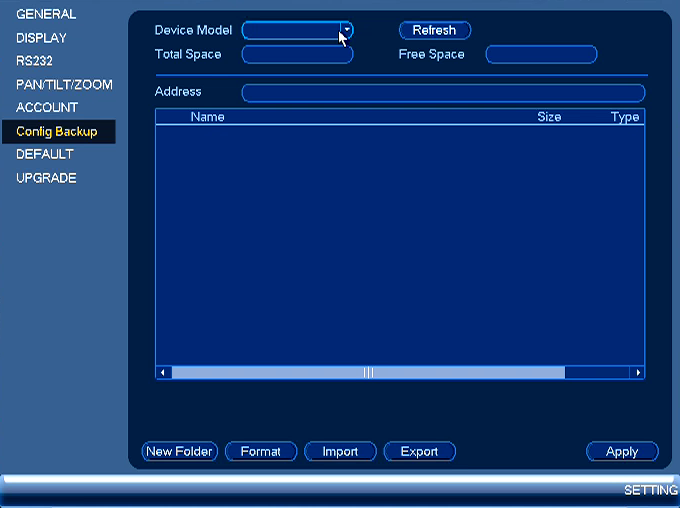Click the Format button
The image size is (680, 508).
coord(261,451)
